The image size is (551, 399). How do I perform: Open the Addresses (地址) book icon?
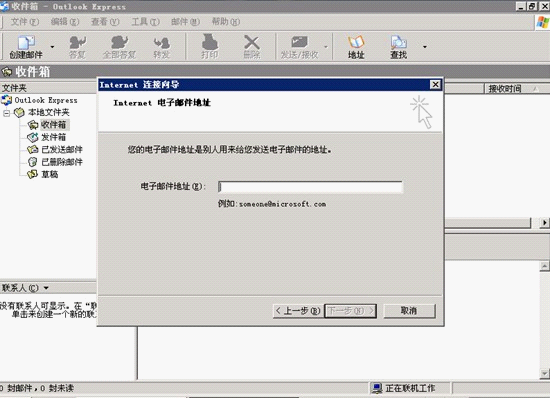pyautogui.click(x=356, y=47)
